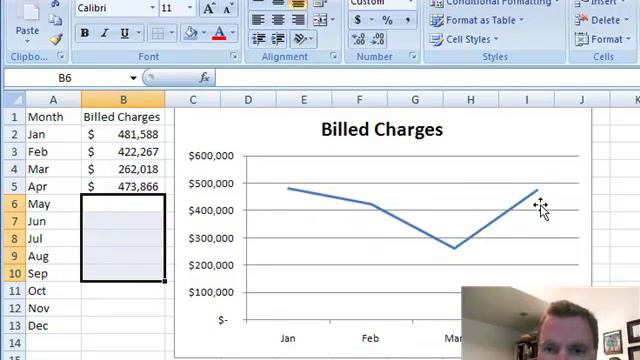The height and width of the screenshot is (360, 640).
Task: Apply Percent Style format
Action: [x=387, y=20]
